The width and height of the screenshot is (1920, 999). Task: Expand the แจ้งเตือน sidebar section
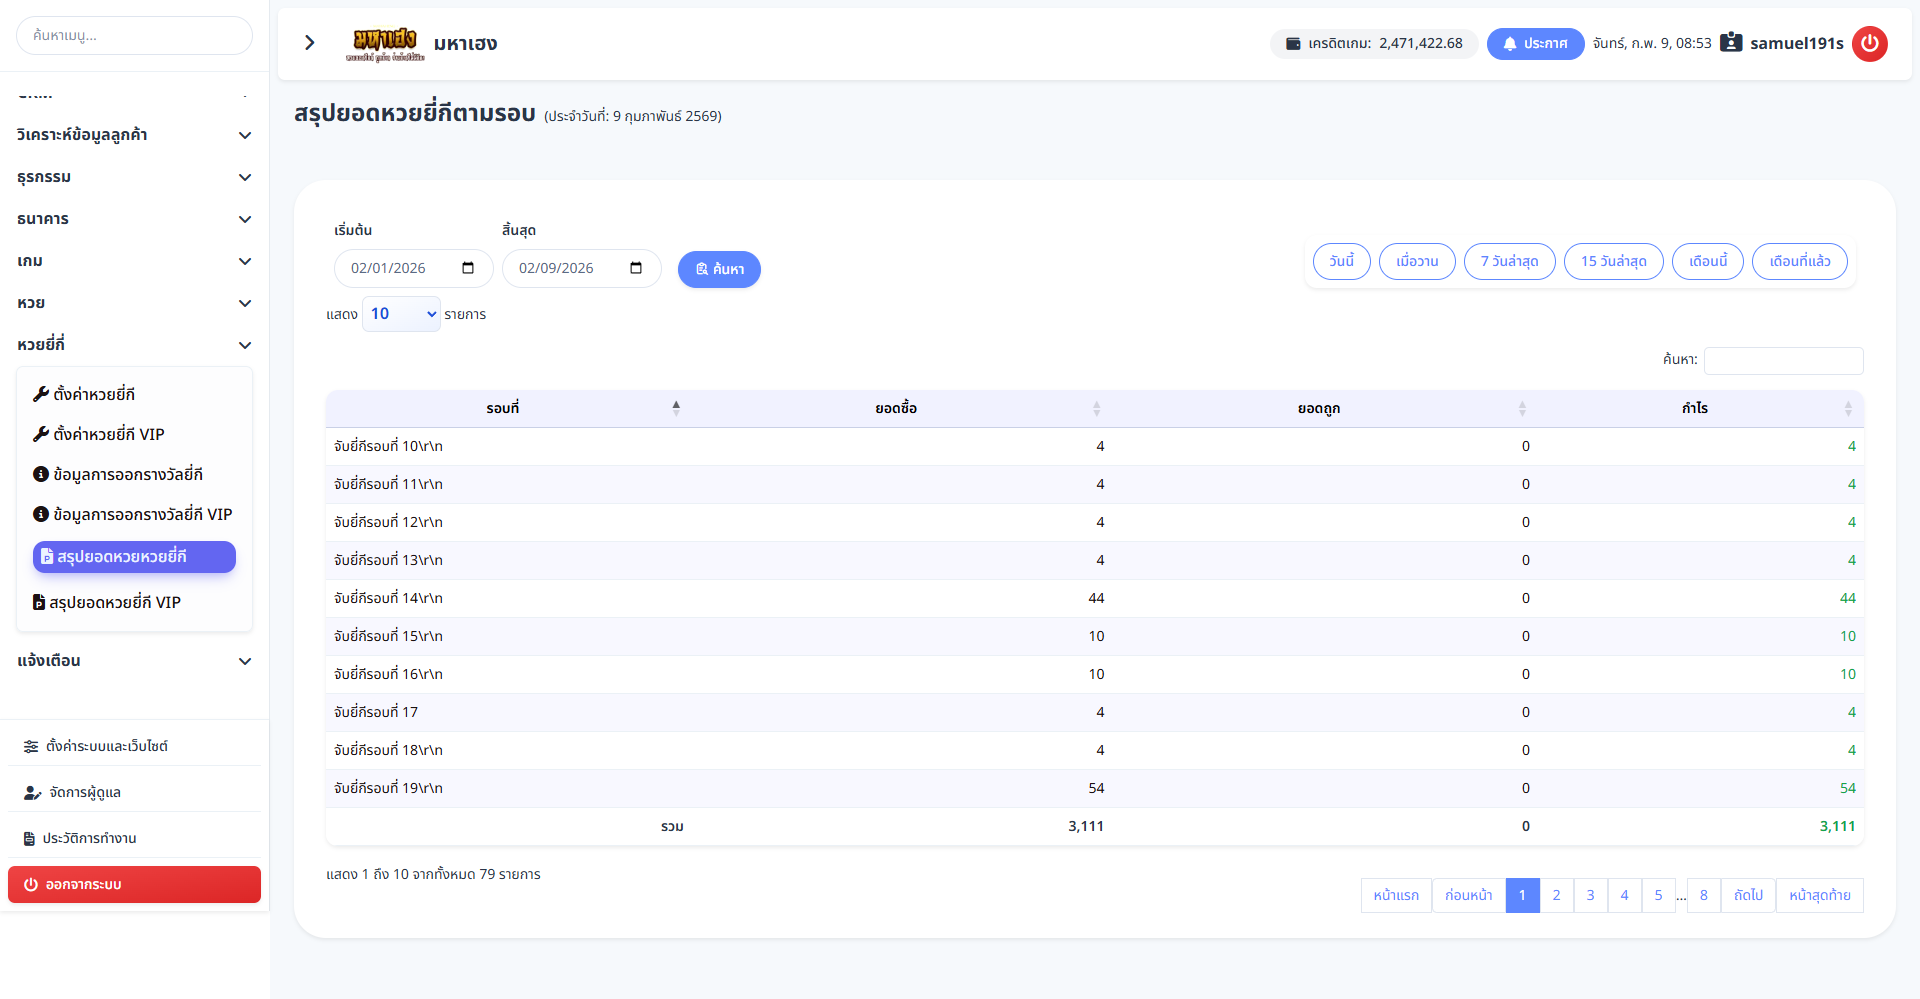(x=134, y=661)
